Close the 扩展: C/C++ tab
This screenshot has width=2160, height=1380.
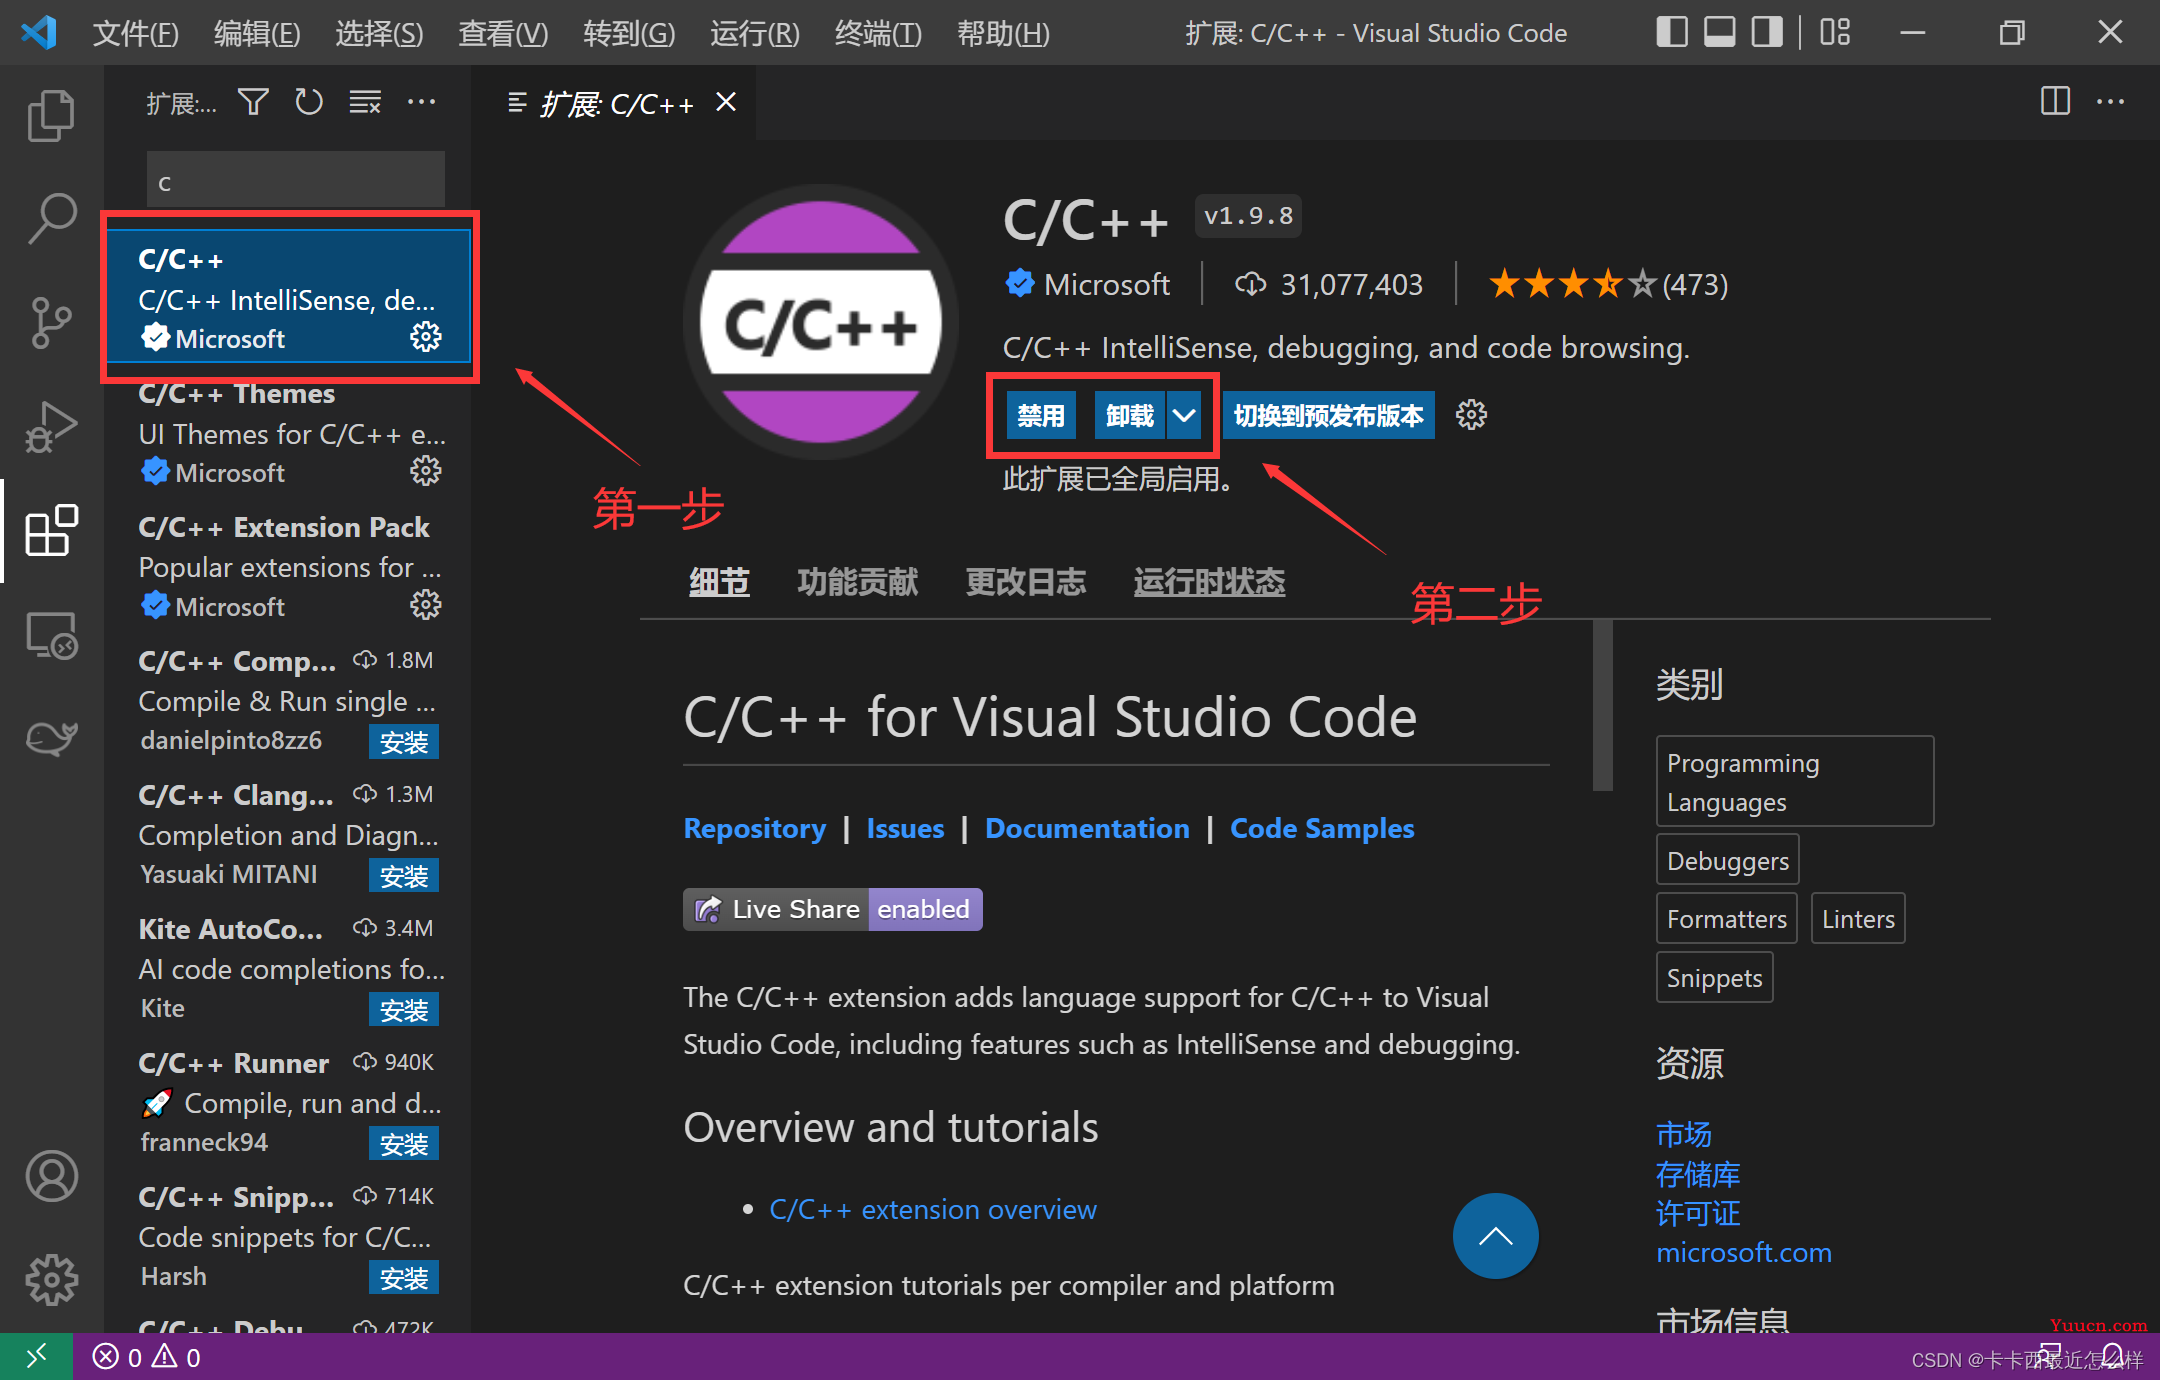click(726, 102)
